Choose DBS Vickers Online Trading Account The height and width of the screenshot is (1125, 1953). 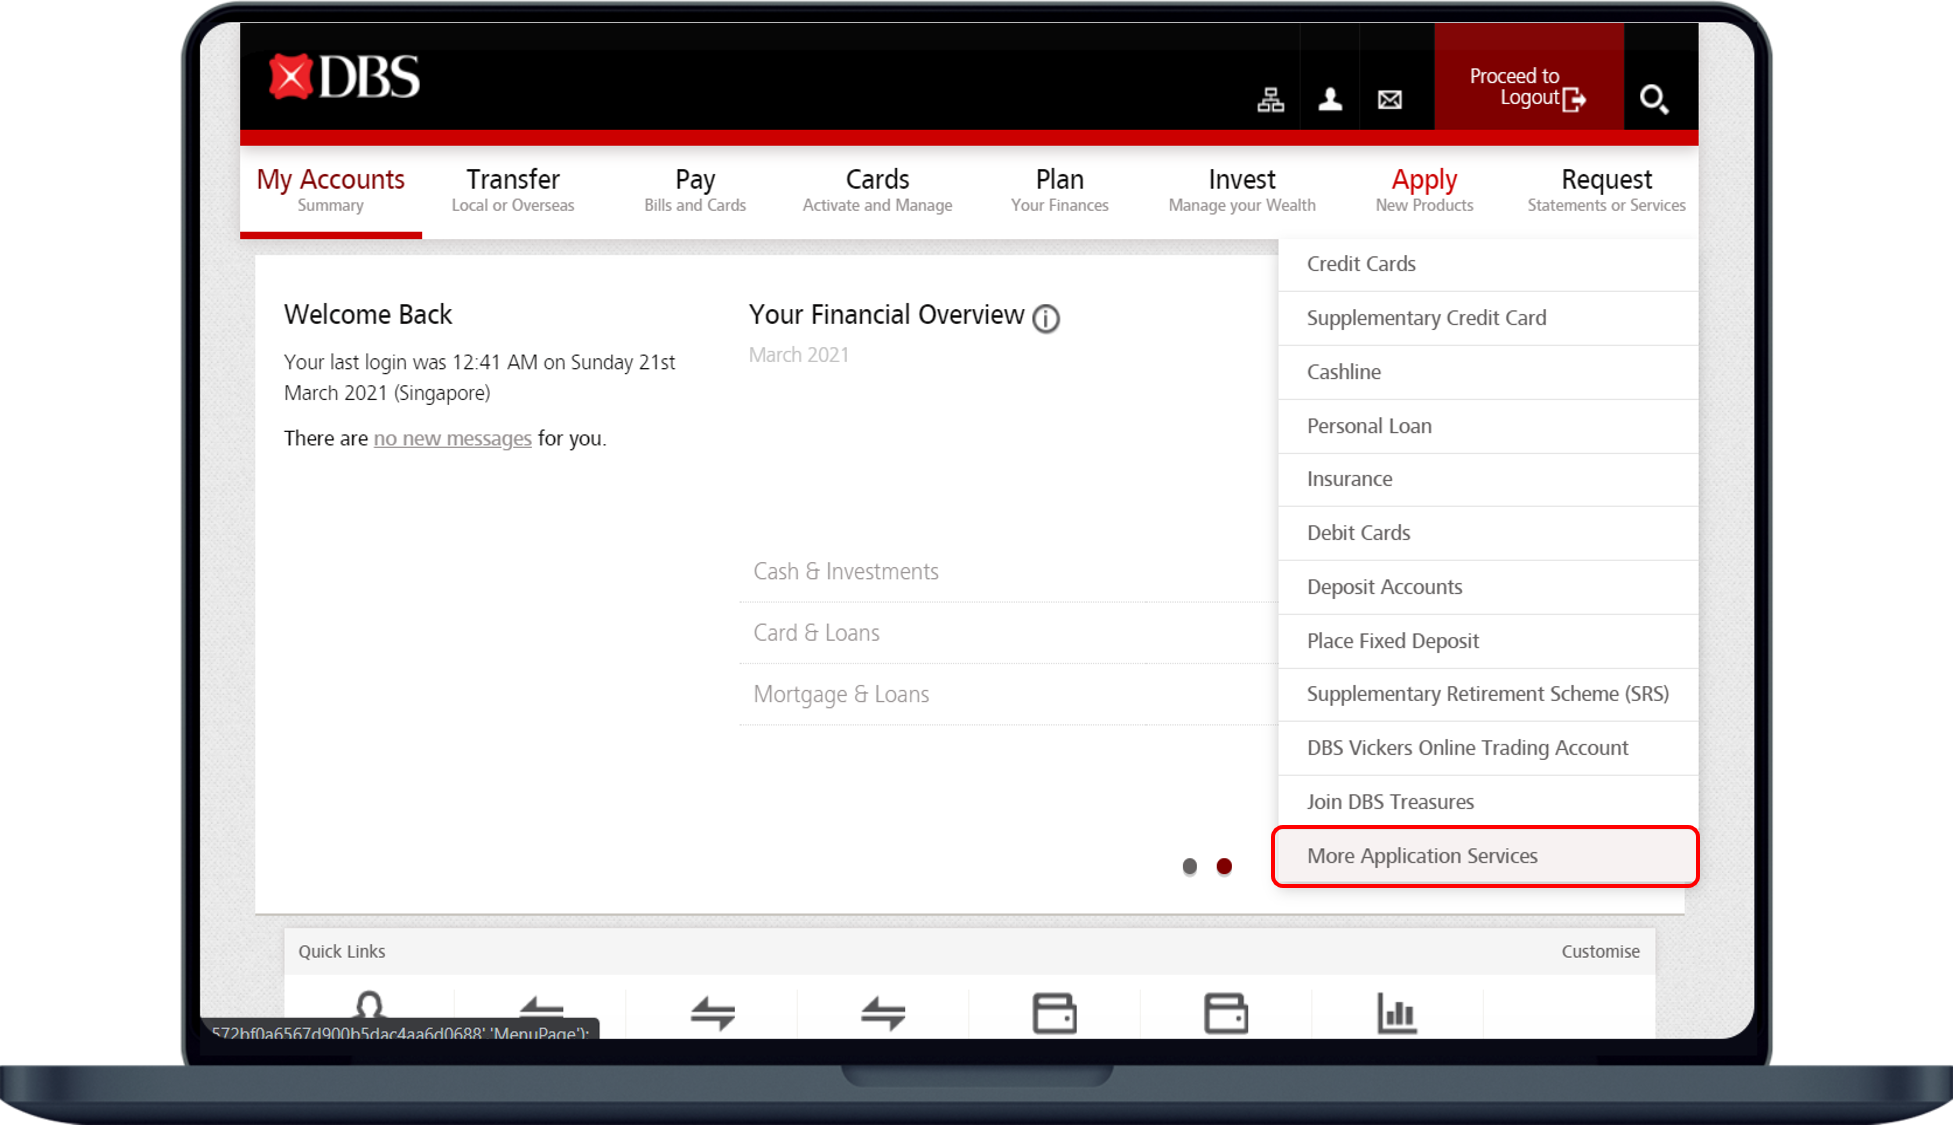[1488, 748]
